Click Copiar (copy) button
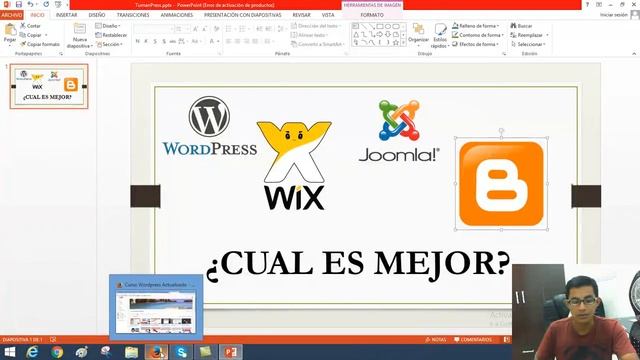The image size is (640, 360). [31, 35]
